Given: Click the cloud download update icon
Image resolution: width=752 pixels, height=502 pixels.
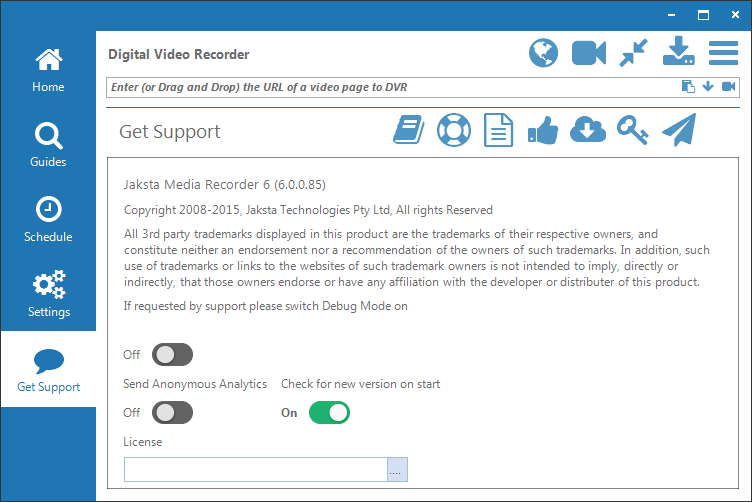Looking at the screenshot, I should [588, 130].
